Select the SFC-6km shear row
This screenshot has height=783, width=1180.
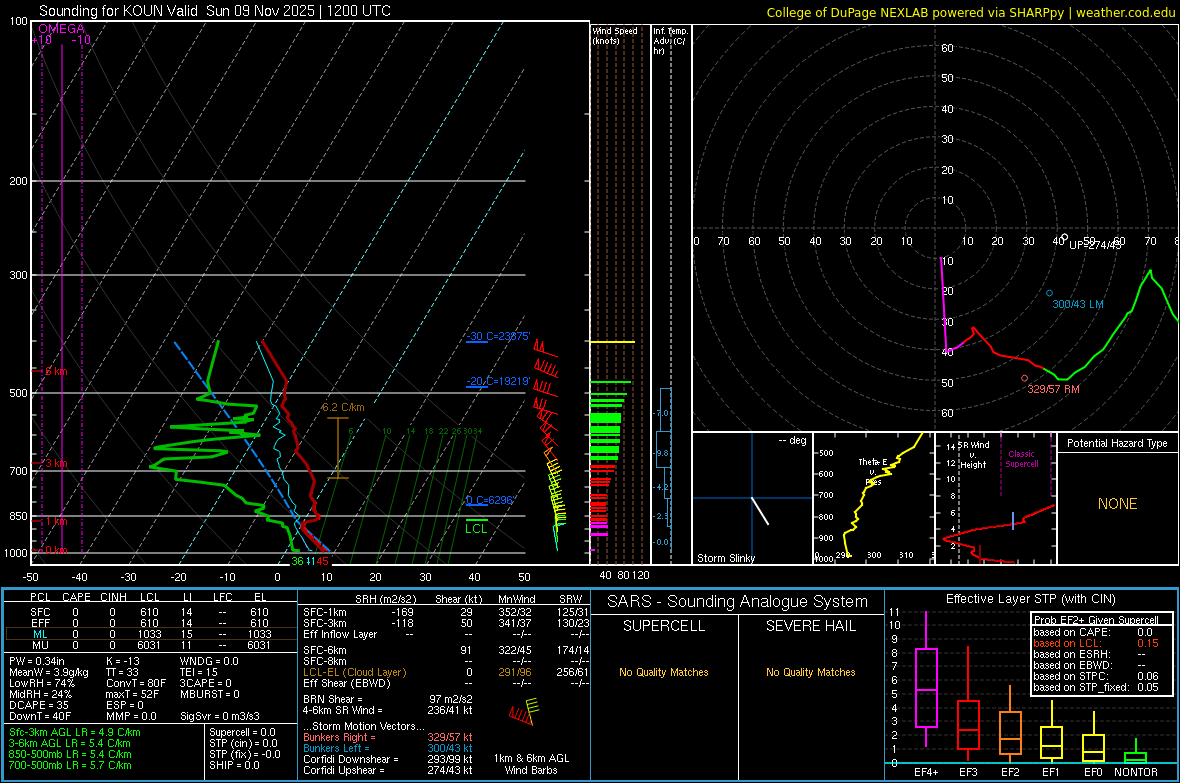click(x=446, y=650)
